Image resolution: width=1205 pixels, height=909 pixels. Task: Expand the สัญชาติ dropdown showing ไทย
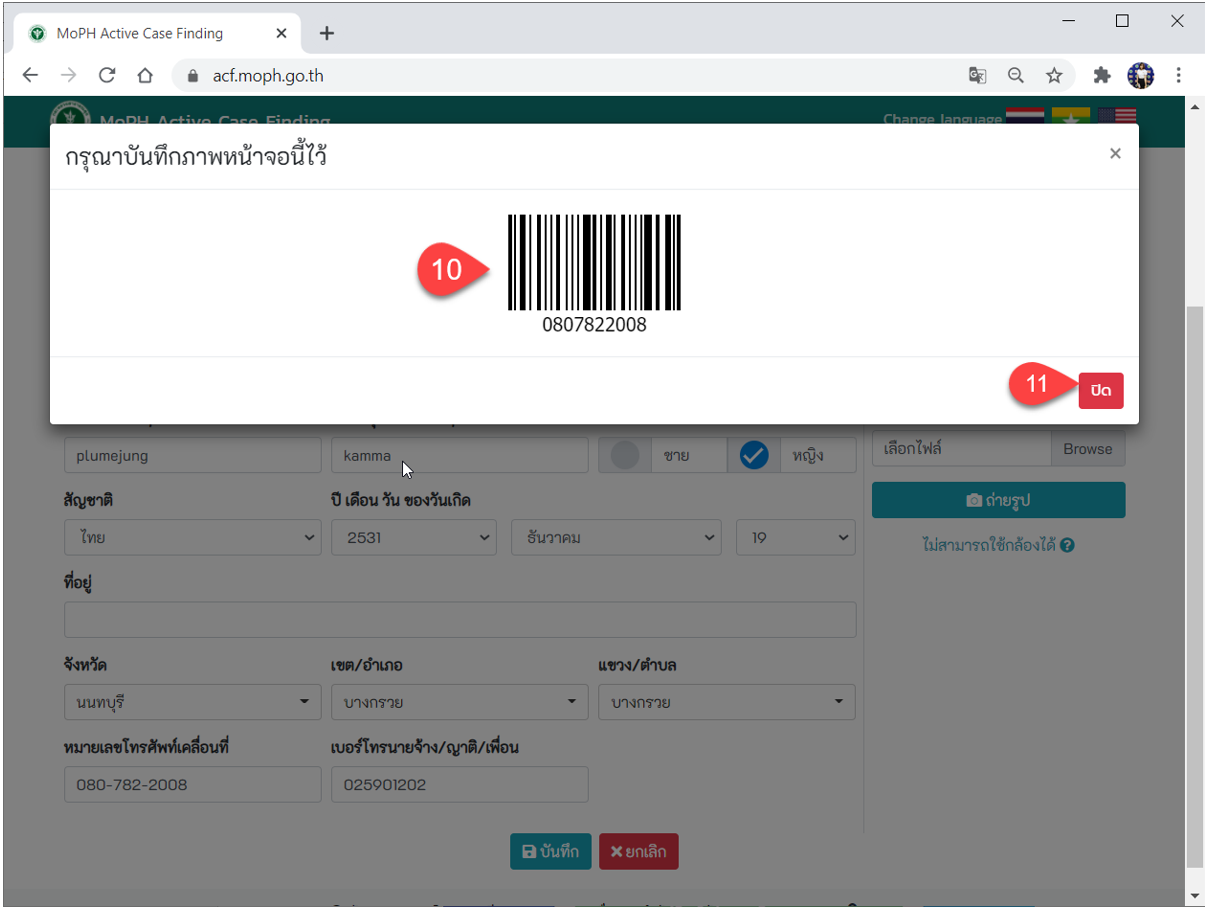(193, 537)
